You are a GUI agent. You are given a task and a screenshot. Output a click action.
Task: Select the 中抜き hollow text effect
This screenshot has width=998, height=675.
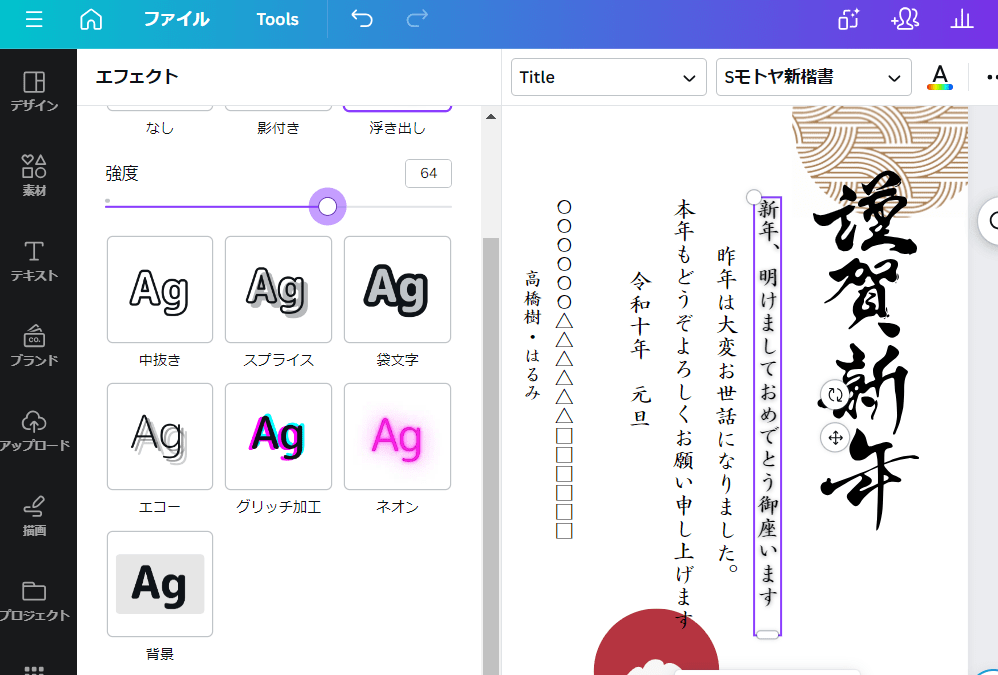pos(160,290)
